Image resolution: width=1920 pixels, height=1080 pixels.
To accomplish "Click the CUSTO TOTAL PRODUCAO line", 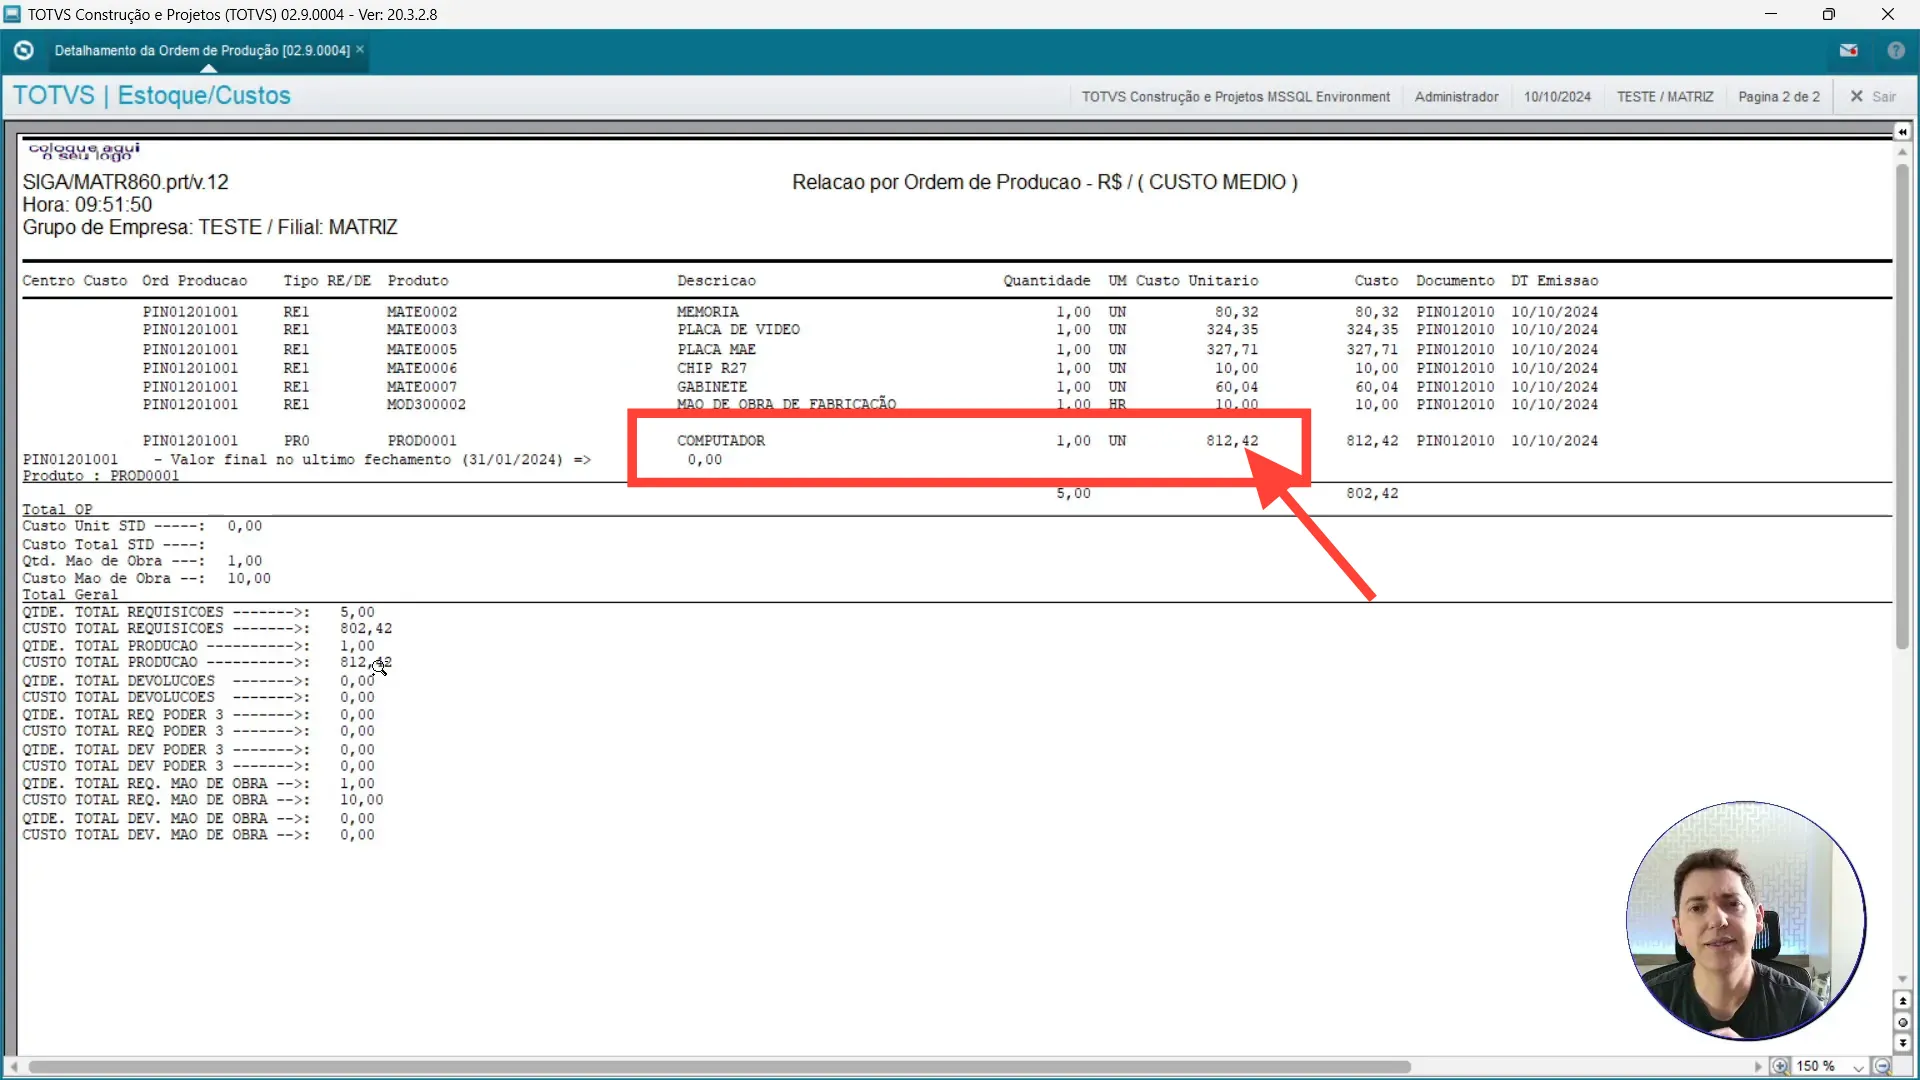I will (x=207, y=663).
